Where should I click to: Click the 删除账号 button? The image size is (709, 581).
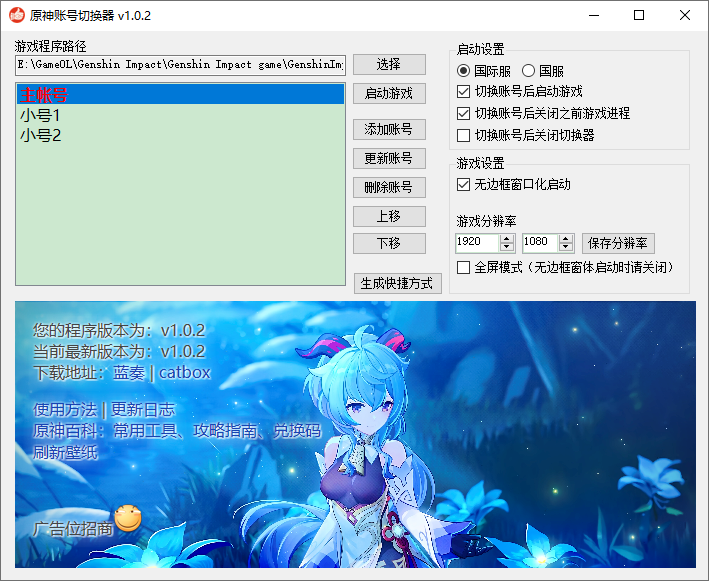point(389,188)
